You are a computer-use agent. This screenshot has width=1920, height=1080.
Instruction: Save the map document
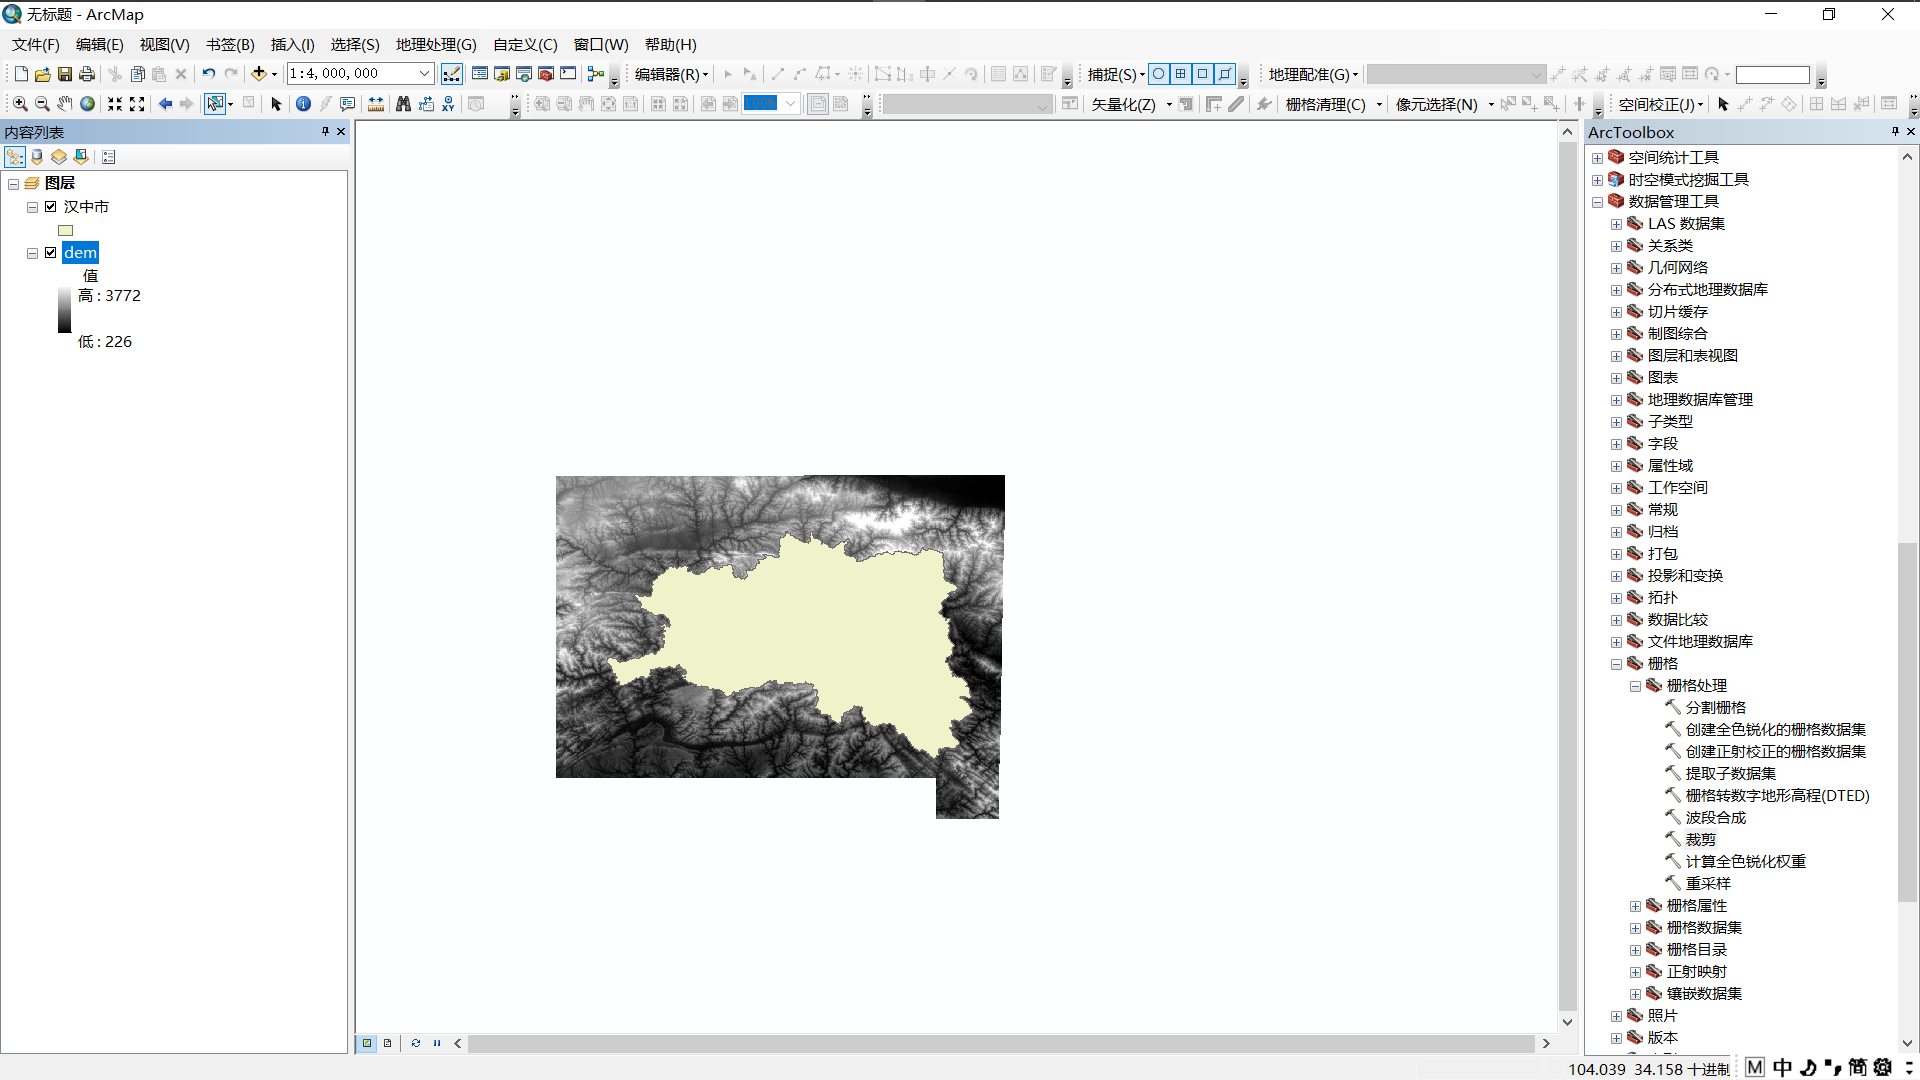(65, 74)
